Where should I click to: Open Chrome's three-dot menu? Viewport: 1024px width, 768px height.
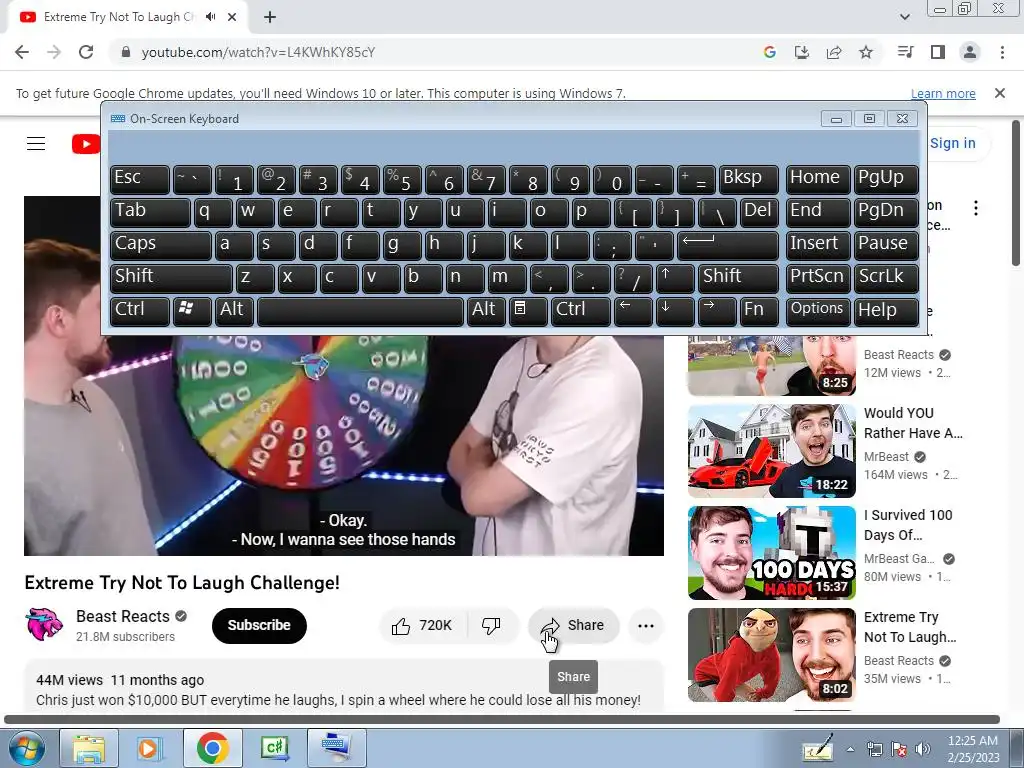[x=1002, y=52]
